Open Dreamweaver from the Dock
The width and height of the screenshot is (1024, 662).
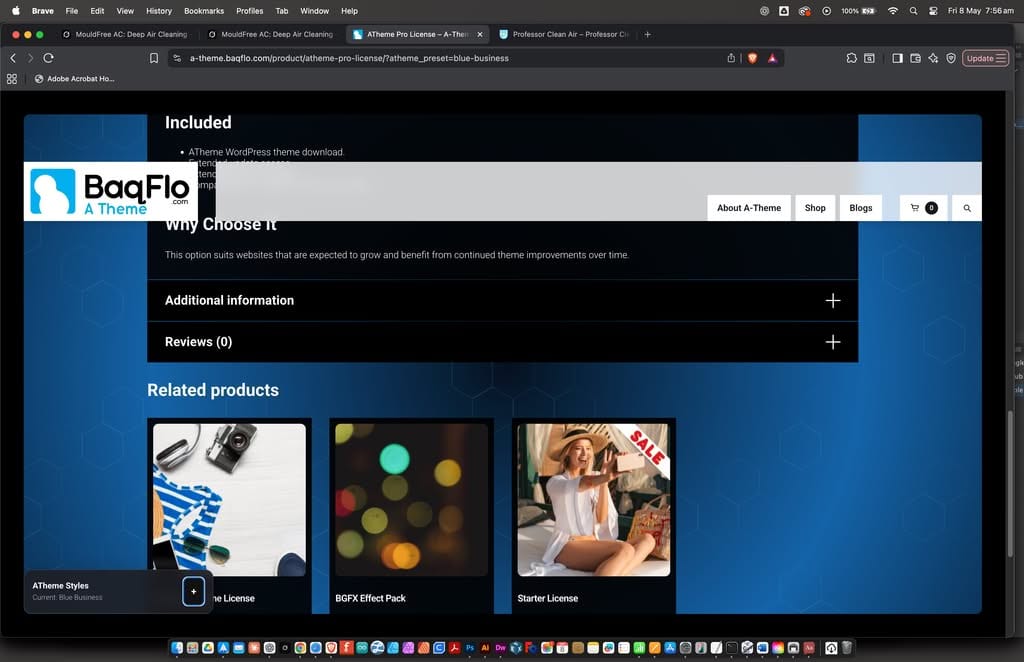coord(501,648)
